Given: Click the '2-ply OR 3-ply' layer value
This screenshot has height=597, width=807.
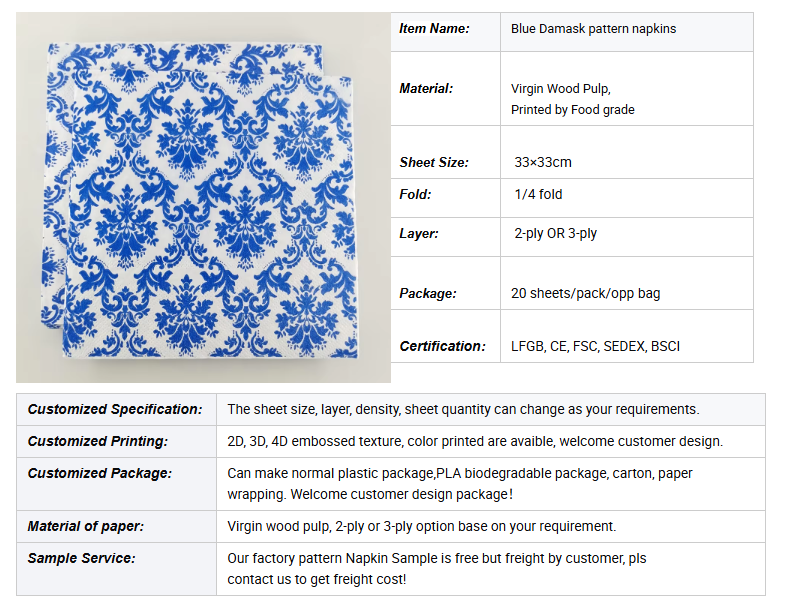Looking at the screenshot, I should pyautogui.click(x=555, y=233).
